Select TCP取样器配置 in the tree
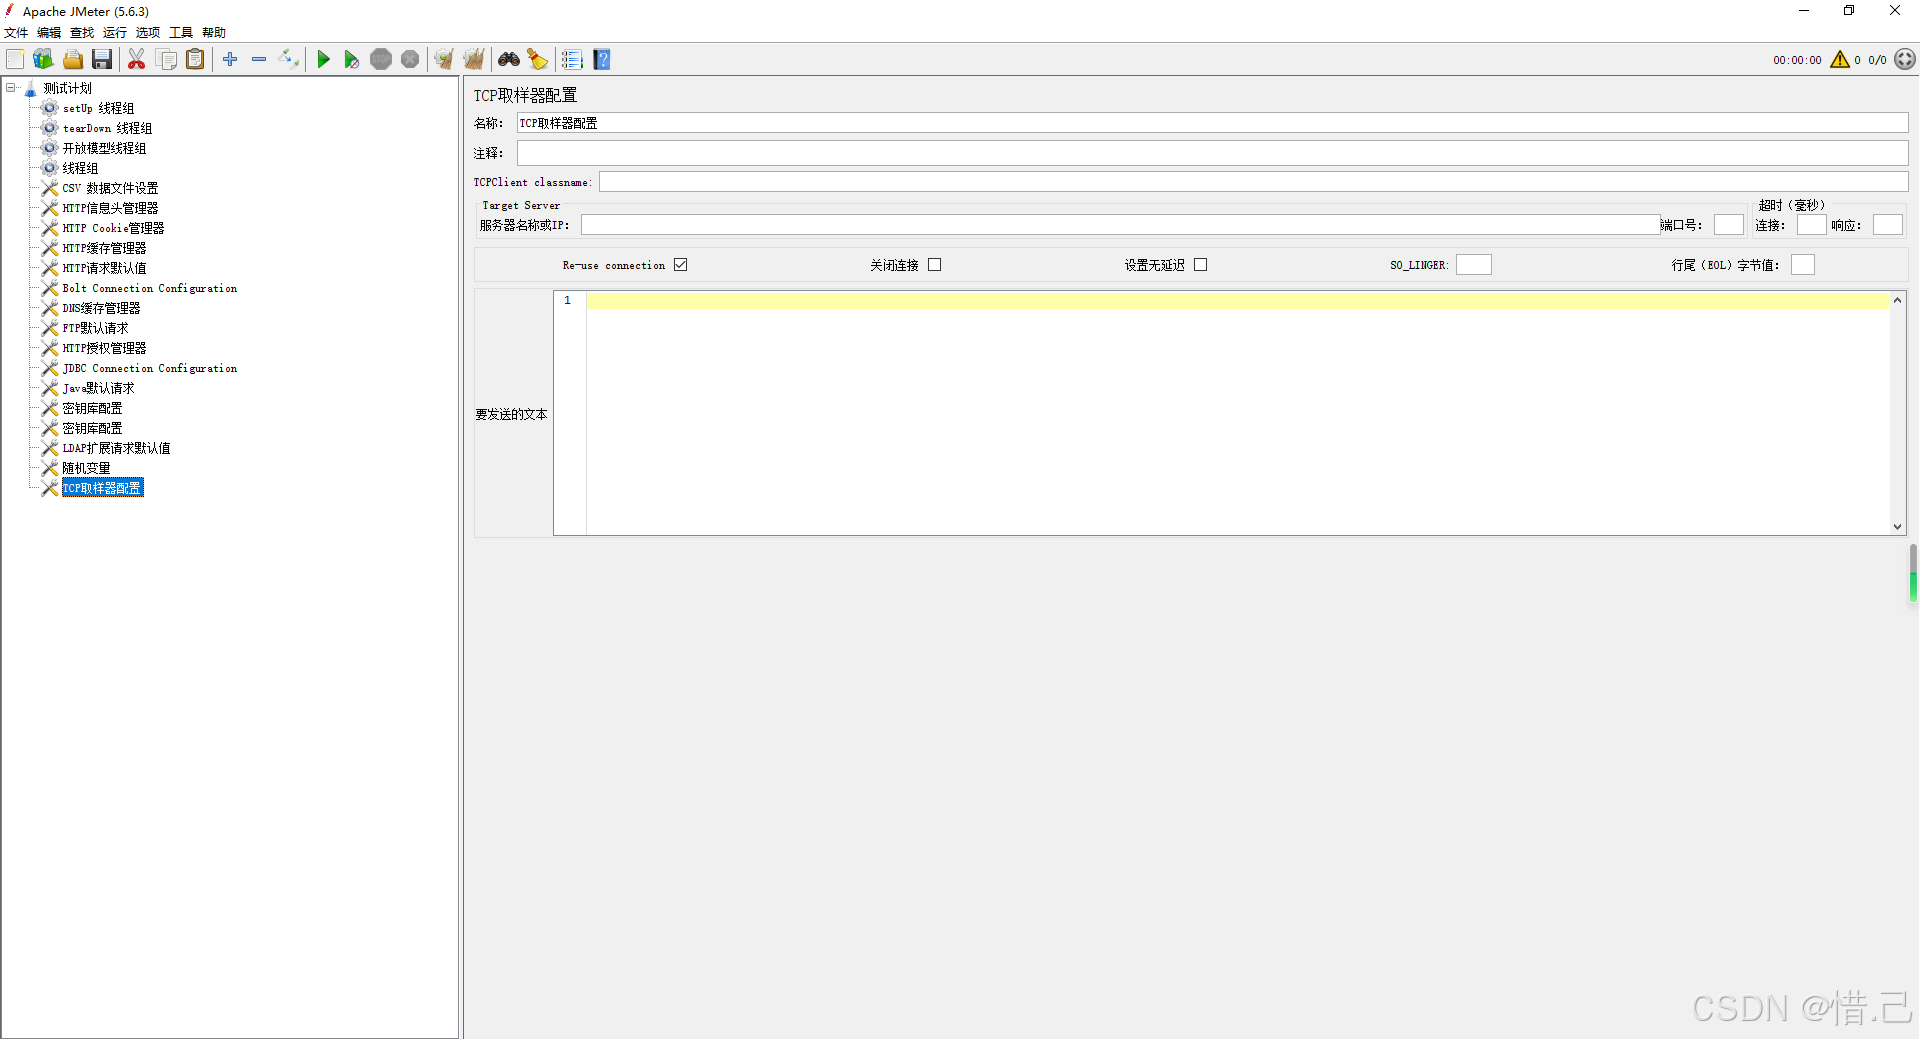 tap(102, 488)
